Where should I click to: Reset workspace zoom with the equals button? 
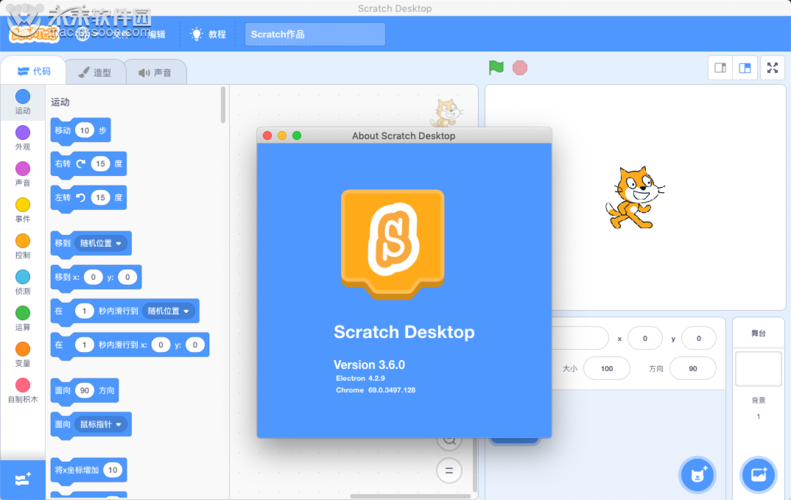tap(449, 471)
